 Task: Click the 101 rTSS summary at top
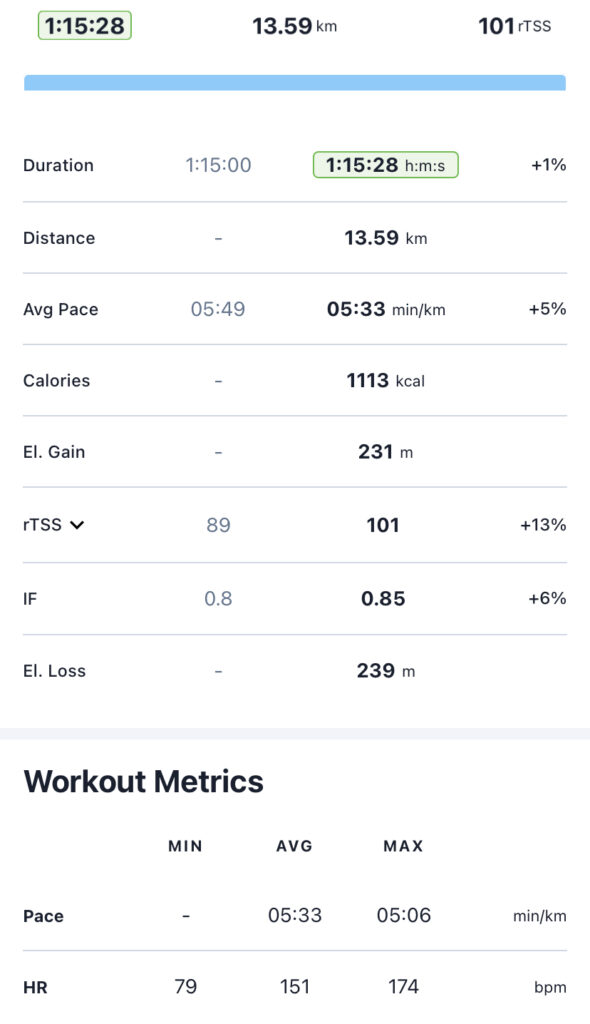coord(515,26)
